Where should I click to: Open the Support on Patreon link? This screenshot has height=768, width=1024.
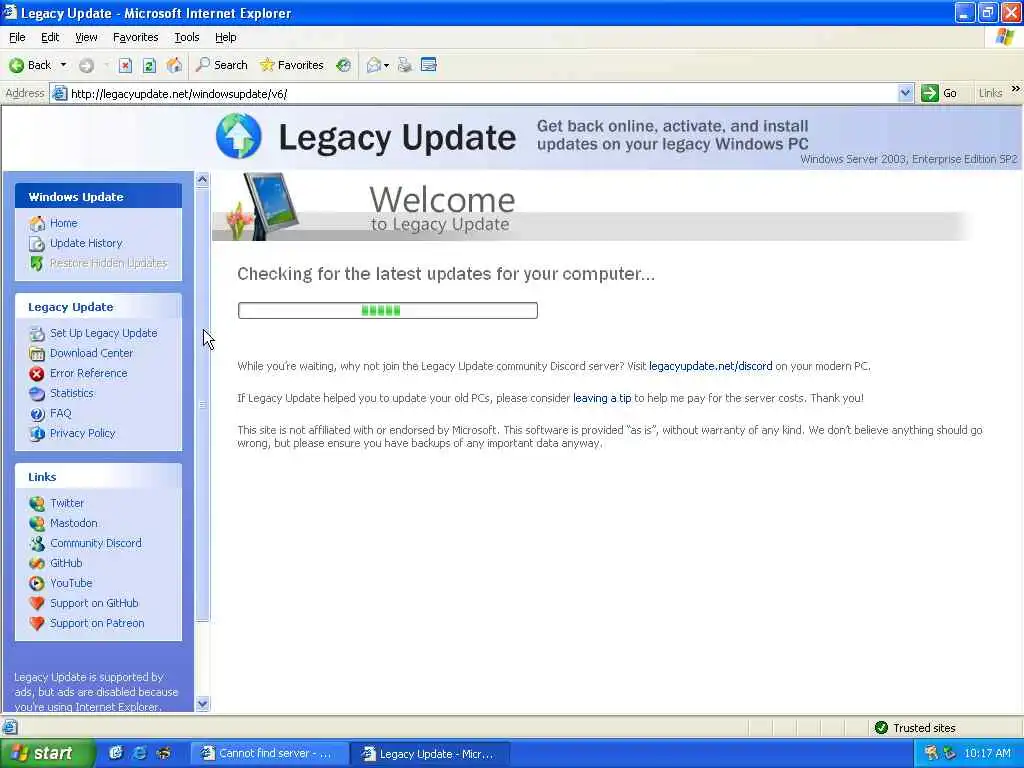(x=97, y=623)
